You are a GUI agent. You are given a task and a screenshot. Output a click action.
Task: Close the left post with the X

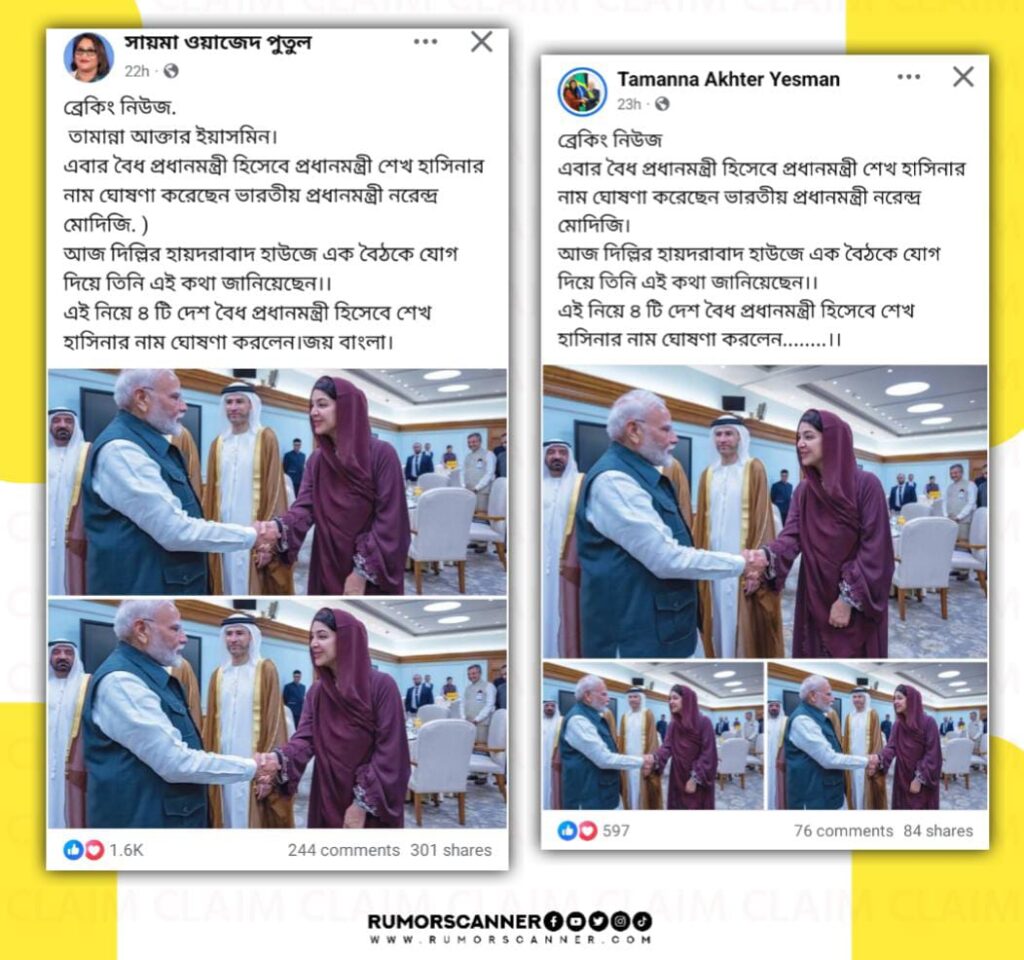click(482, 42)
